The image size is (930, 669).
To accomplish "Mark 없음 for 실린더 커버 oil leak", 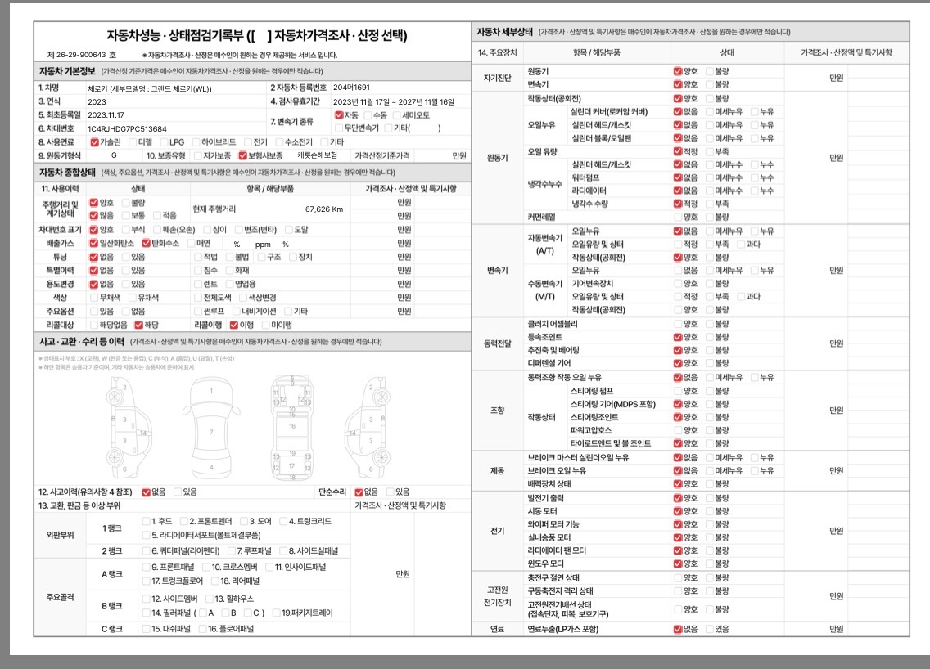I will [x=677, y=114].
